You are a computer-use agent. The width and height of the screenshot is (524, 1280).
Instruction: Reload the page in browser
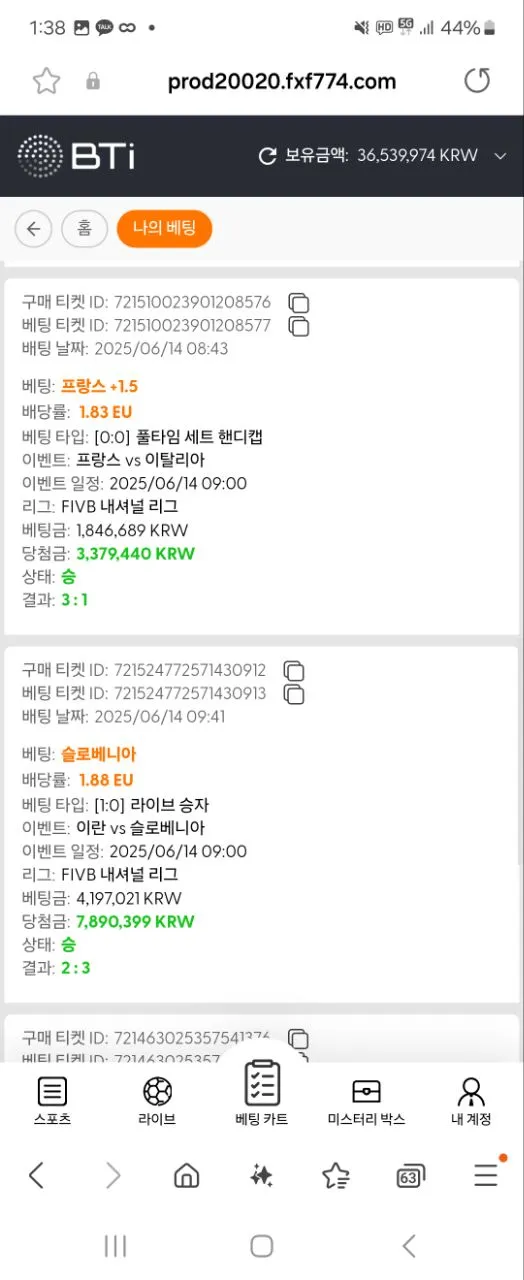pyautogui.click(x=477, y=81)
